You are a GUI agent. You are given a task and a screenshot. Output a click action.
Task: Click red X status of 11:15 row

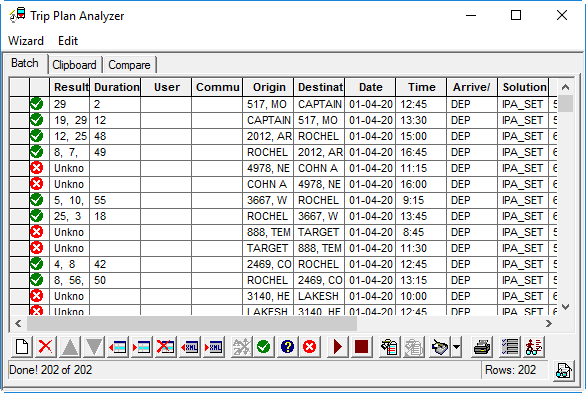pyautogui.click(x=37, y=168)
